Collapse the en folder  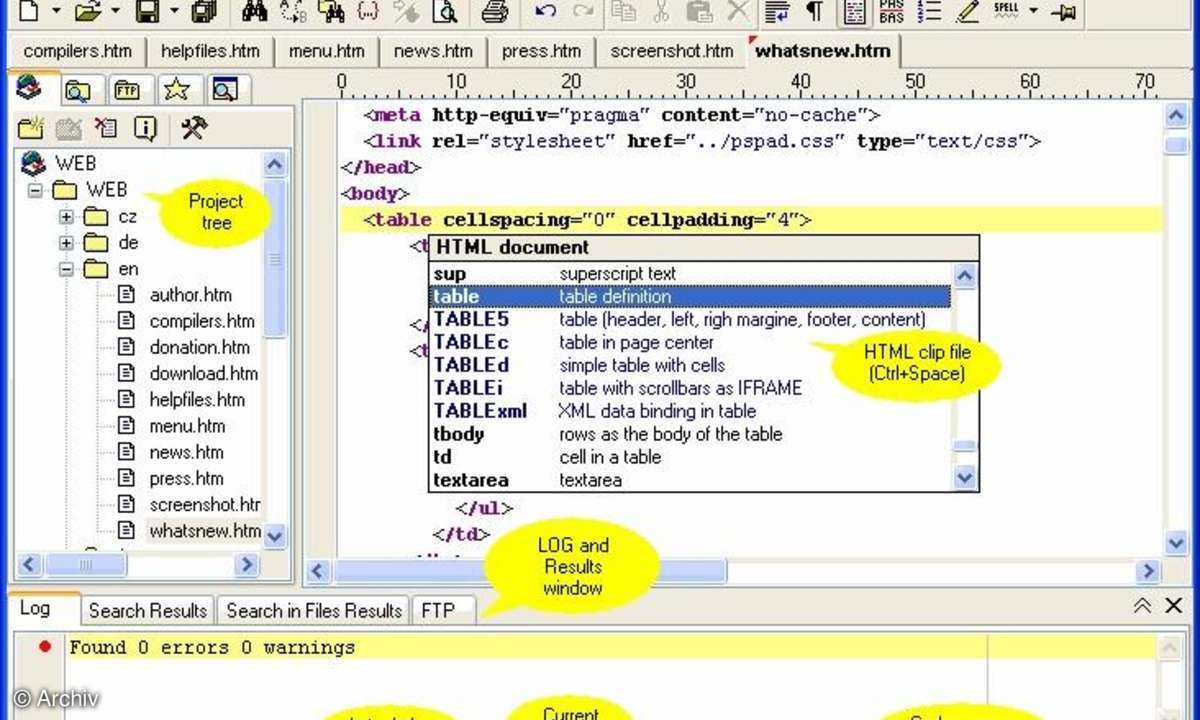(67, 269)
